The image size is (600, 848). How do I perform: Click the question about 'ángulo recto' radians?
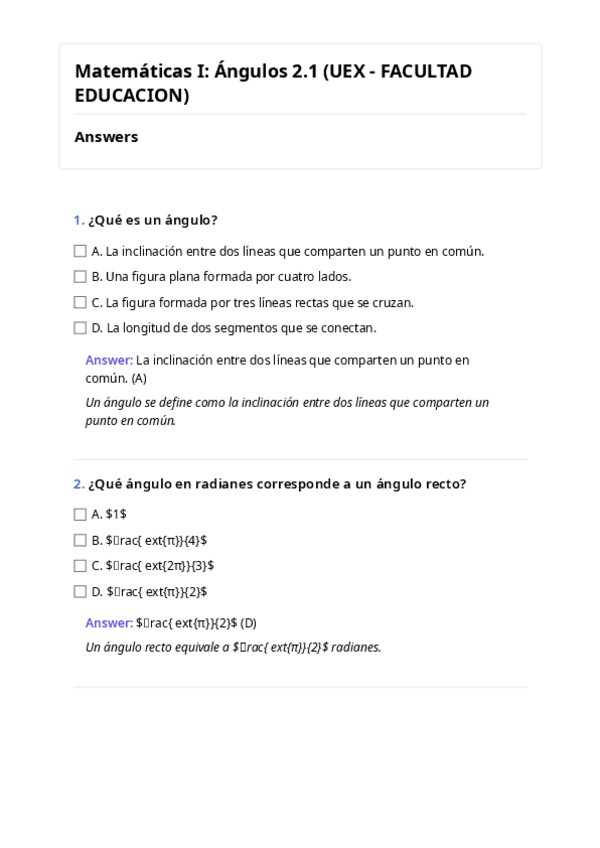(x=277, y=484)
